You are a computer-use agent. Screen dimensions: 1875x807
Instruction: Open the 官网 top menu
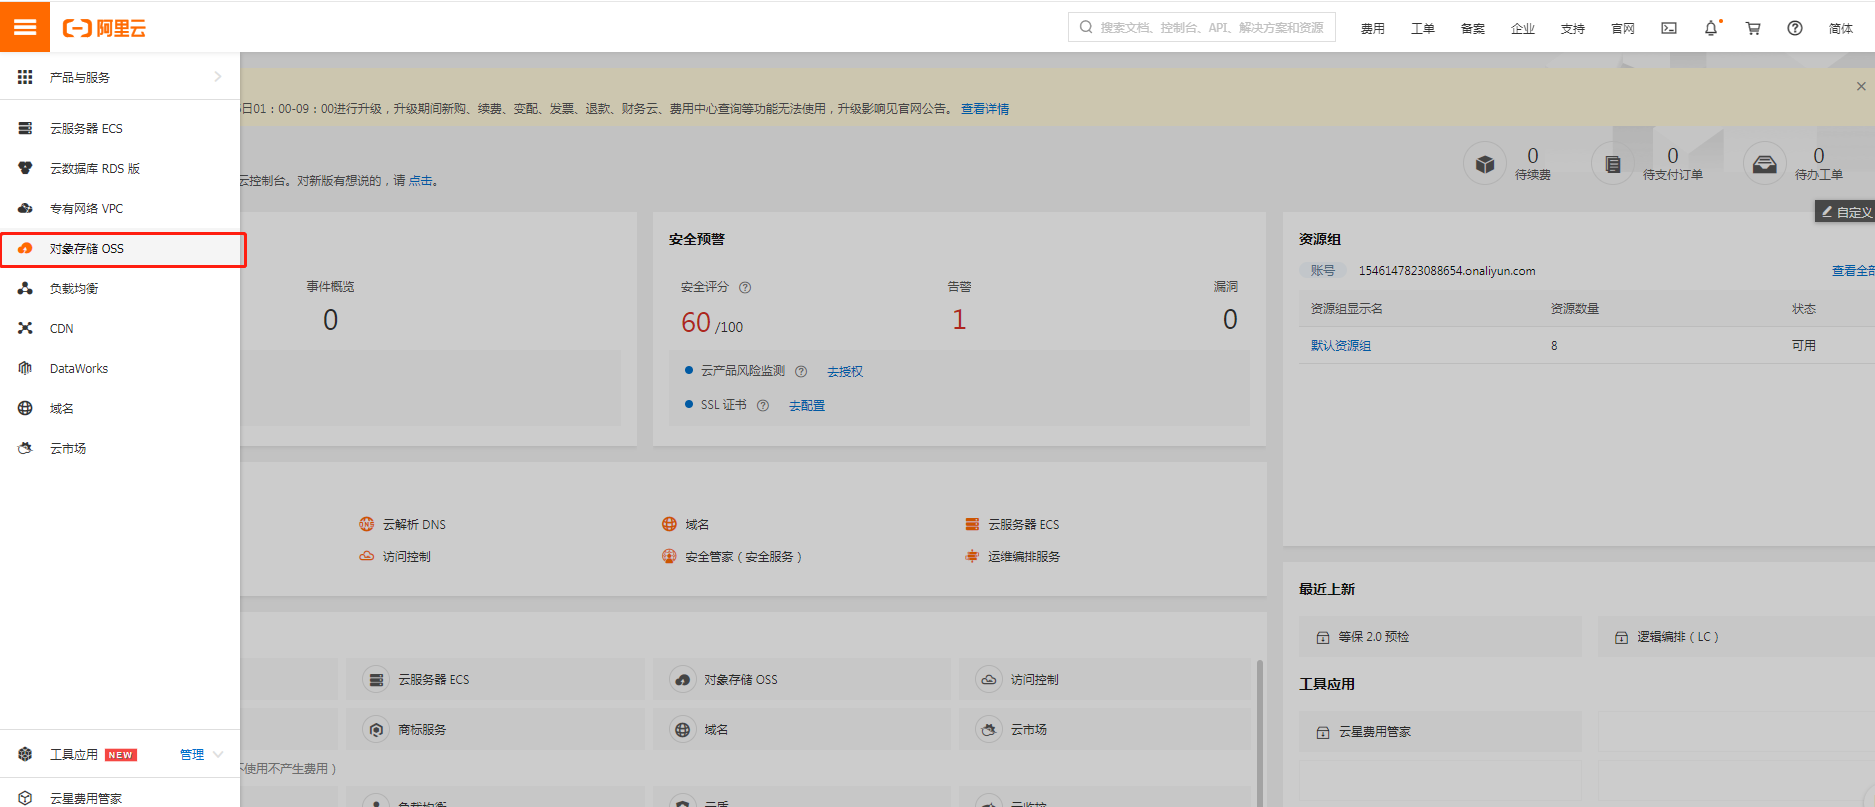[x=1623, y=28]
